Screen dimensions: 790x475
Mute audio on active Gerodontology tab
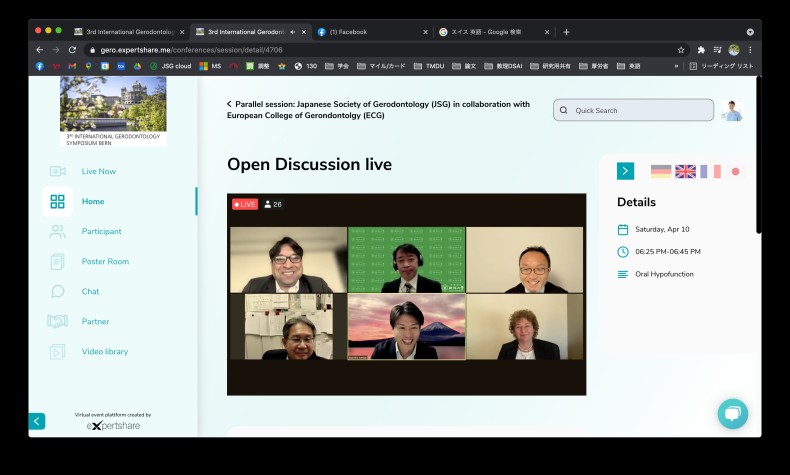[x=293, y=32]
